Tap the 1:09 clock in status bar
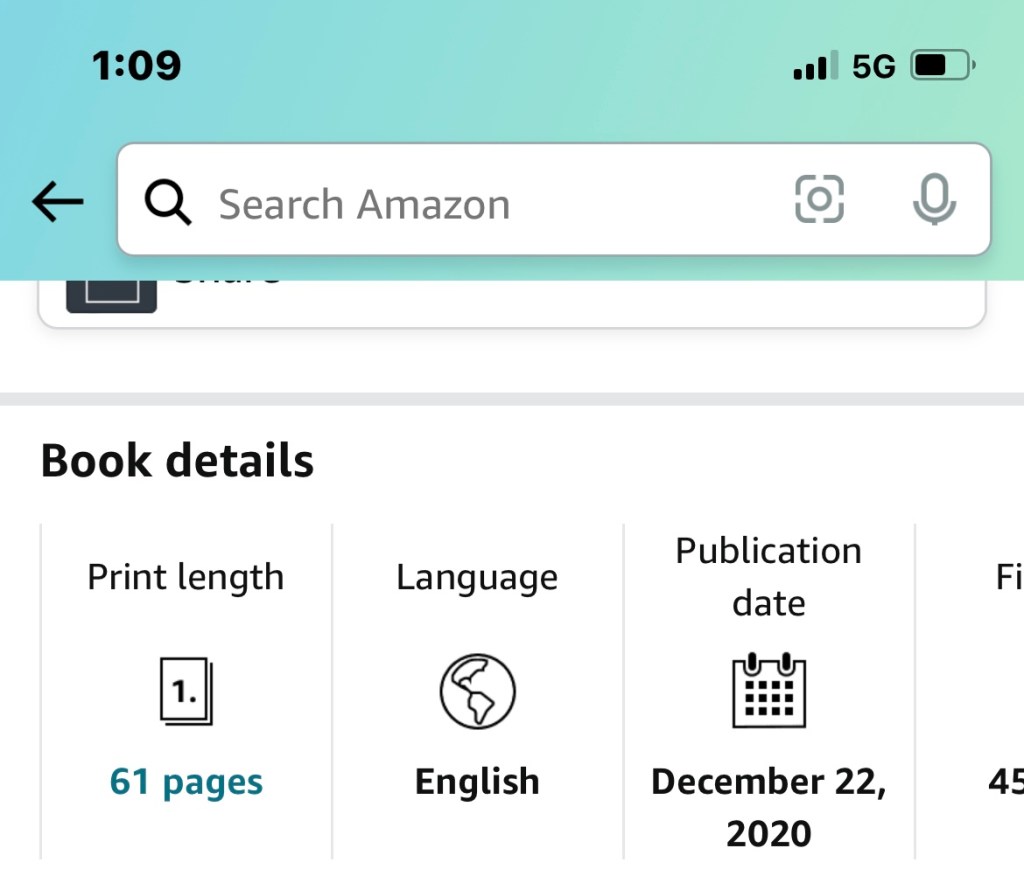 pyautogui.click(x=136, y=67)
